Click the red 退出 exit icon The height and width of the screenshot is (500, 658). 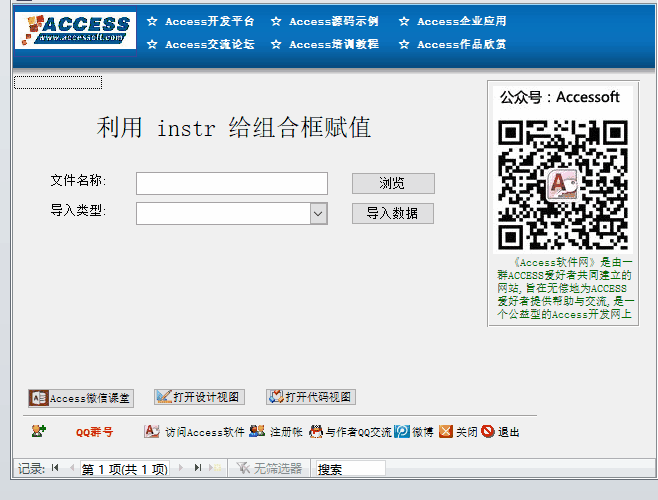pyautogui.click(x=488, y=431)
